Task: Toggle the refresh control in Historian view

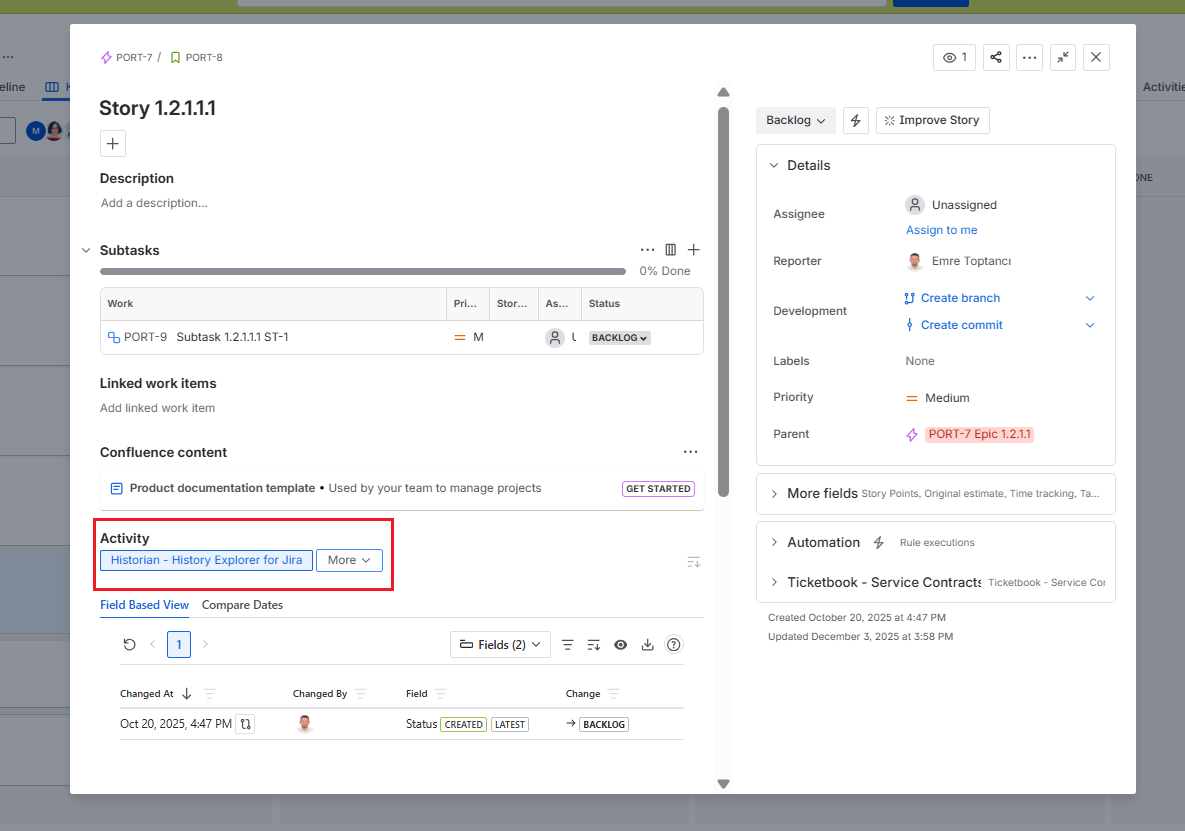Action: (x=129, y=644)
